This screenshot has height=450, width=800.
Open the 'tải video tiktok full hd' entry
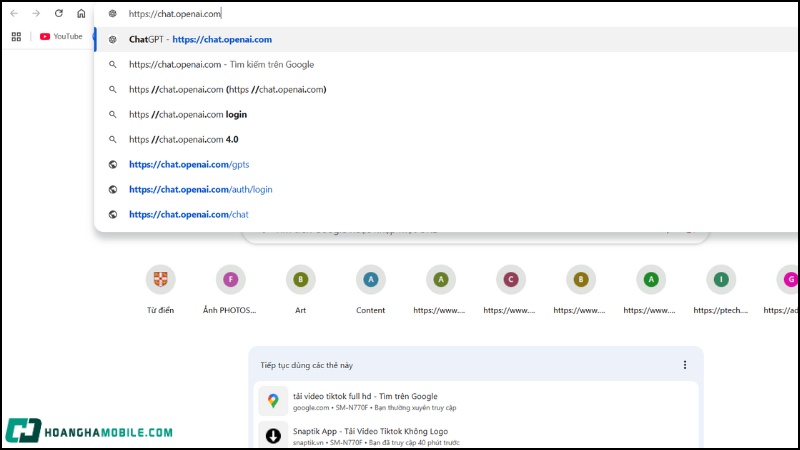365,397
